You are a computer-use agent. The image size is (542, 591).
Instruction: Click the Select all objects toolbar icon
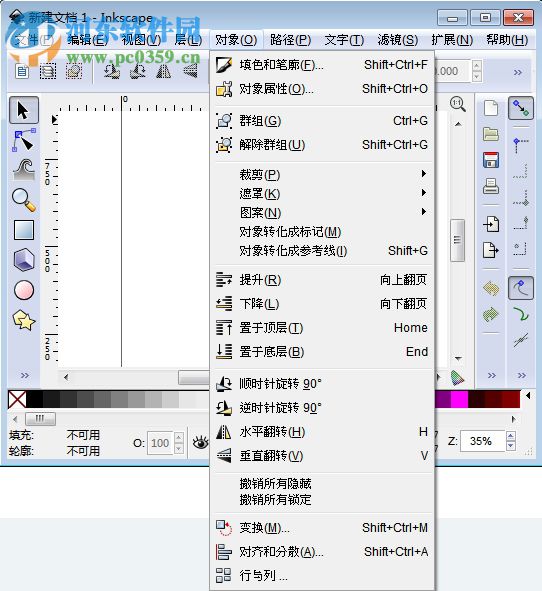(x=22, y=71)
